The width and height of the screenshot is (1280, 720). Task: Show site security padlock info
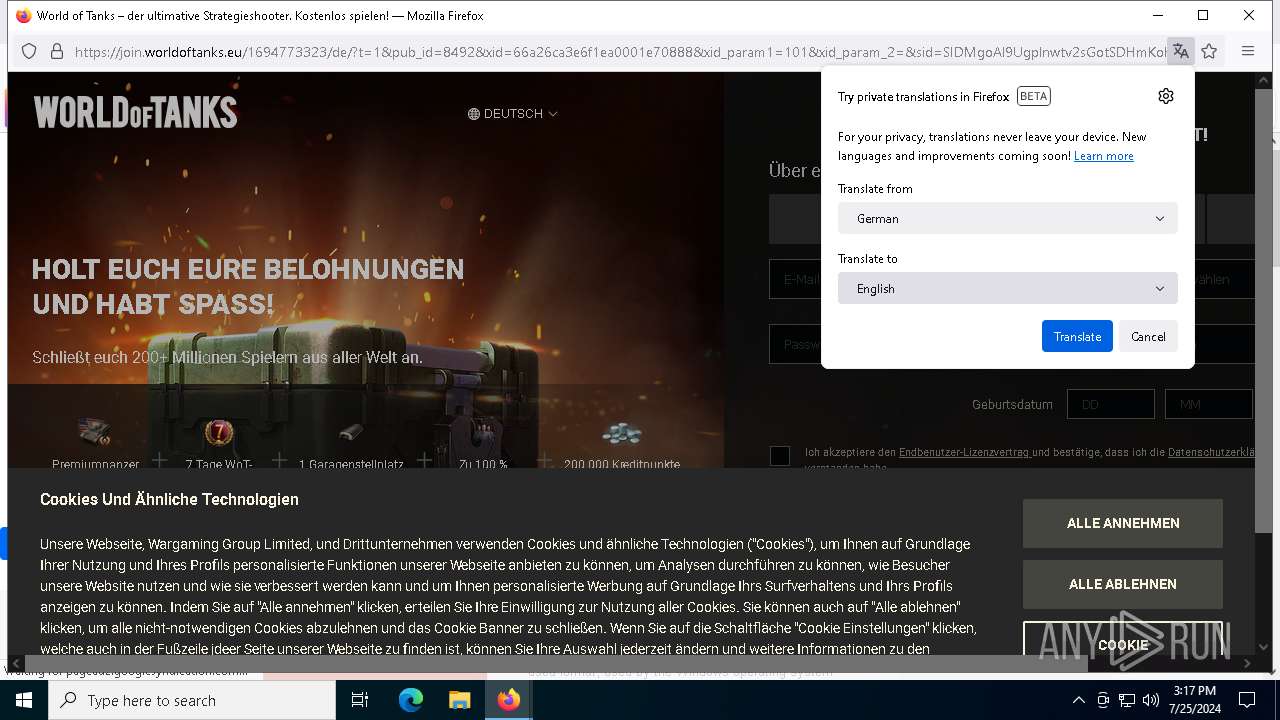(57, 51)
